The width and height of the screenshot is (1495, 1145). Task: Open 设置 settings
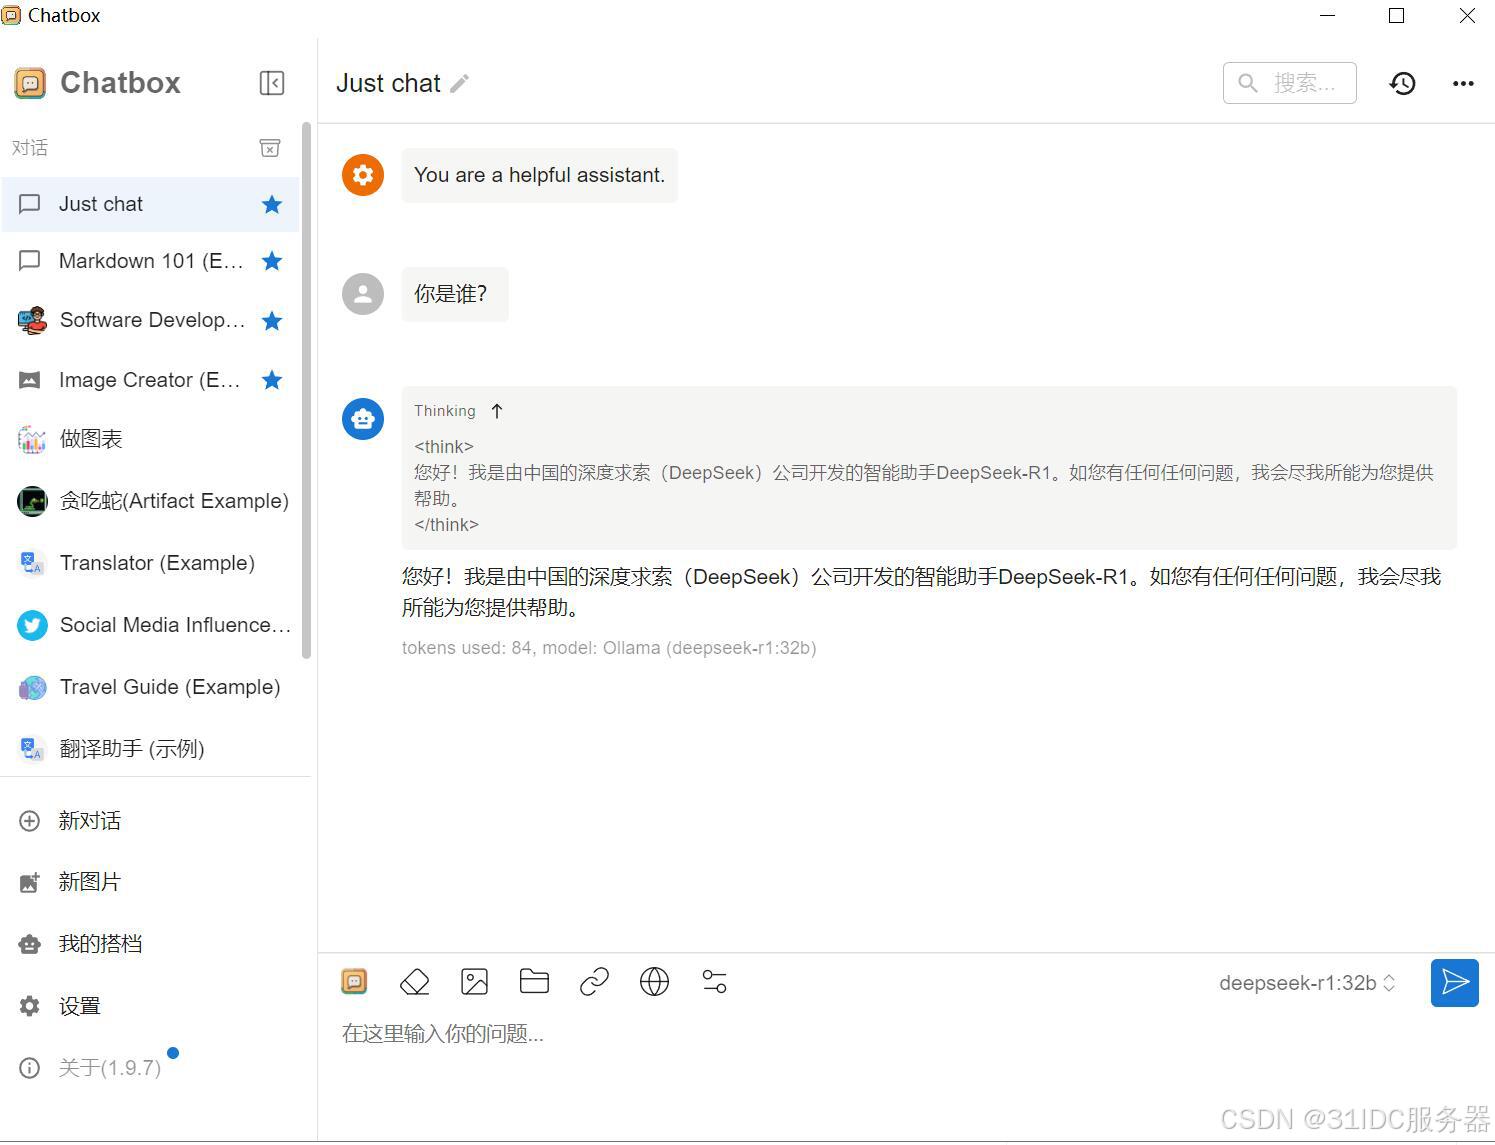155,1006
